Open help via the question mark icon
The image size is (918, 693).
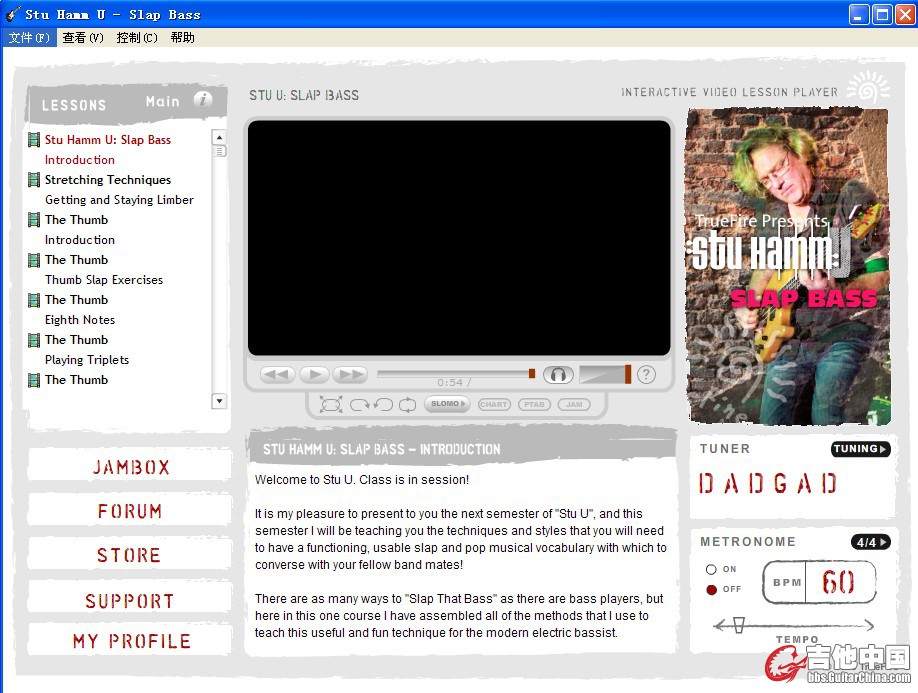click(x=646, y=375)
